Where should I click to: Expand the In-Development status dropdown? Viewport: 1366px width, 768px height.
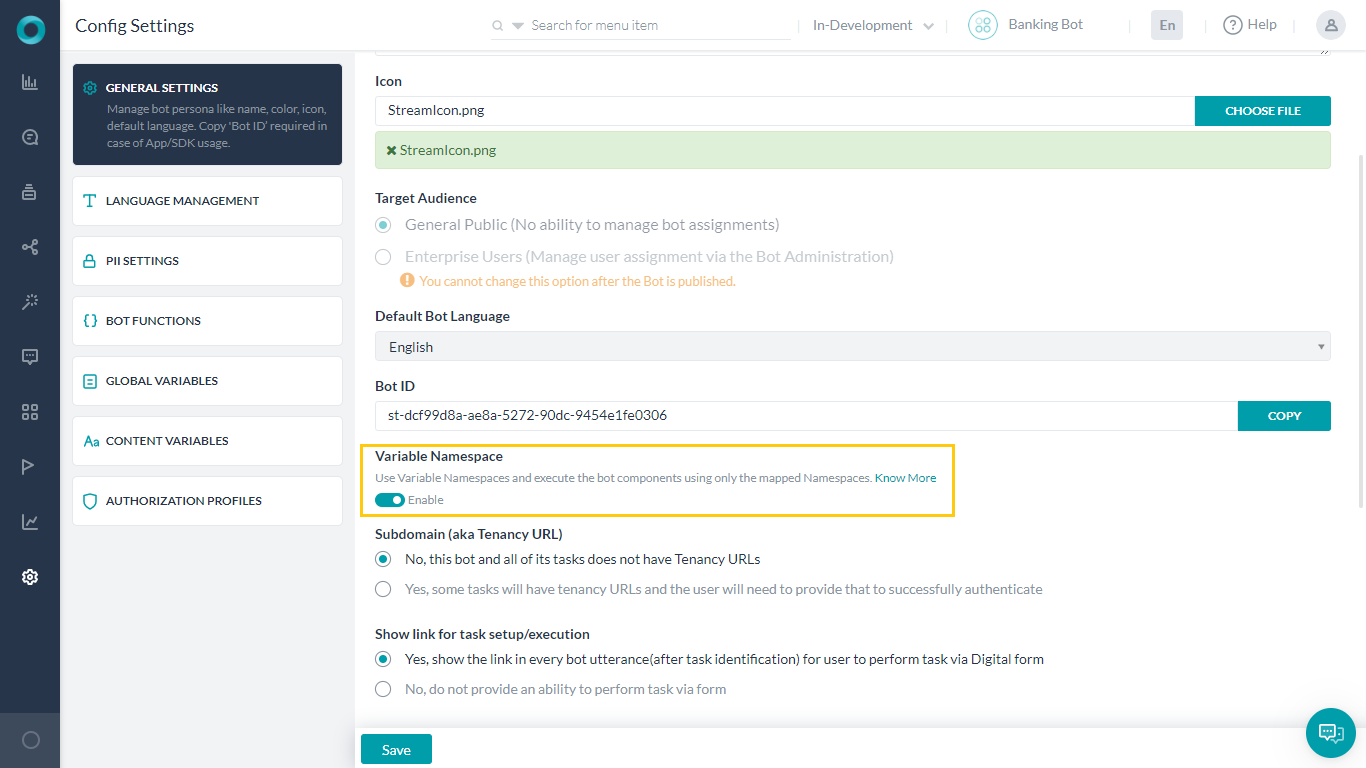(870, 24)
